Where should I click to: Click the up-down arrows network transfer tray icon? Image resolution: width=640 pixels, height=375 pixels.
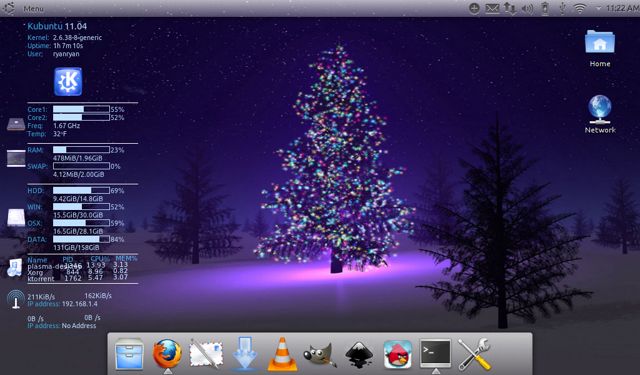(x=510, y=8)
